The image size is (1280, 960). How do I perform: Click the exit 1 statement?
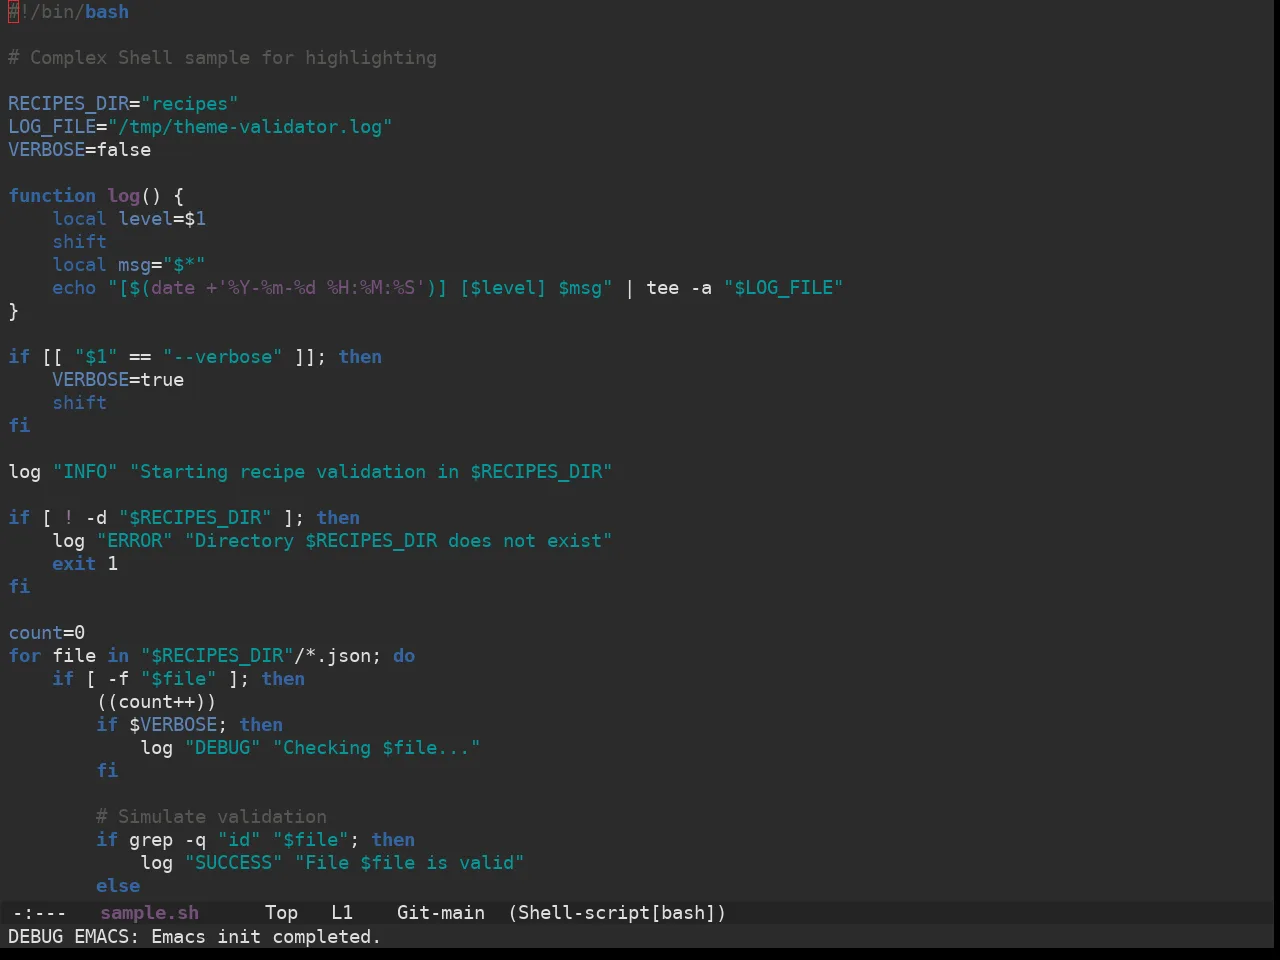pyautogui.click(x=85, y=564)
